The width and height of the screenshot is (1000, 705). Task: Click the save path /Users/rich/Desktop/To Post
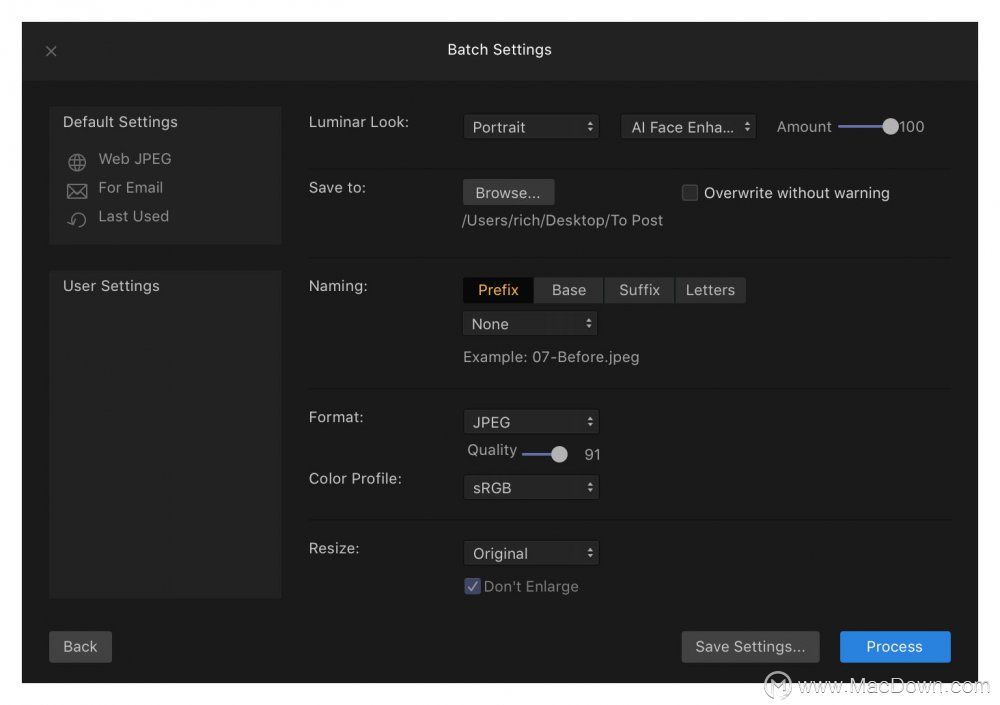[x=562, y=221]
